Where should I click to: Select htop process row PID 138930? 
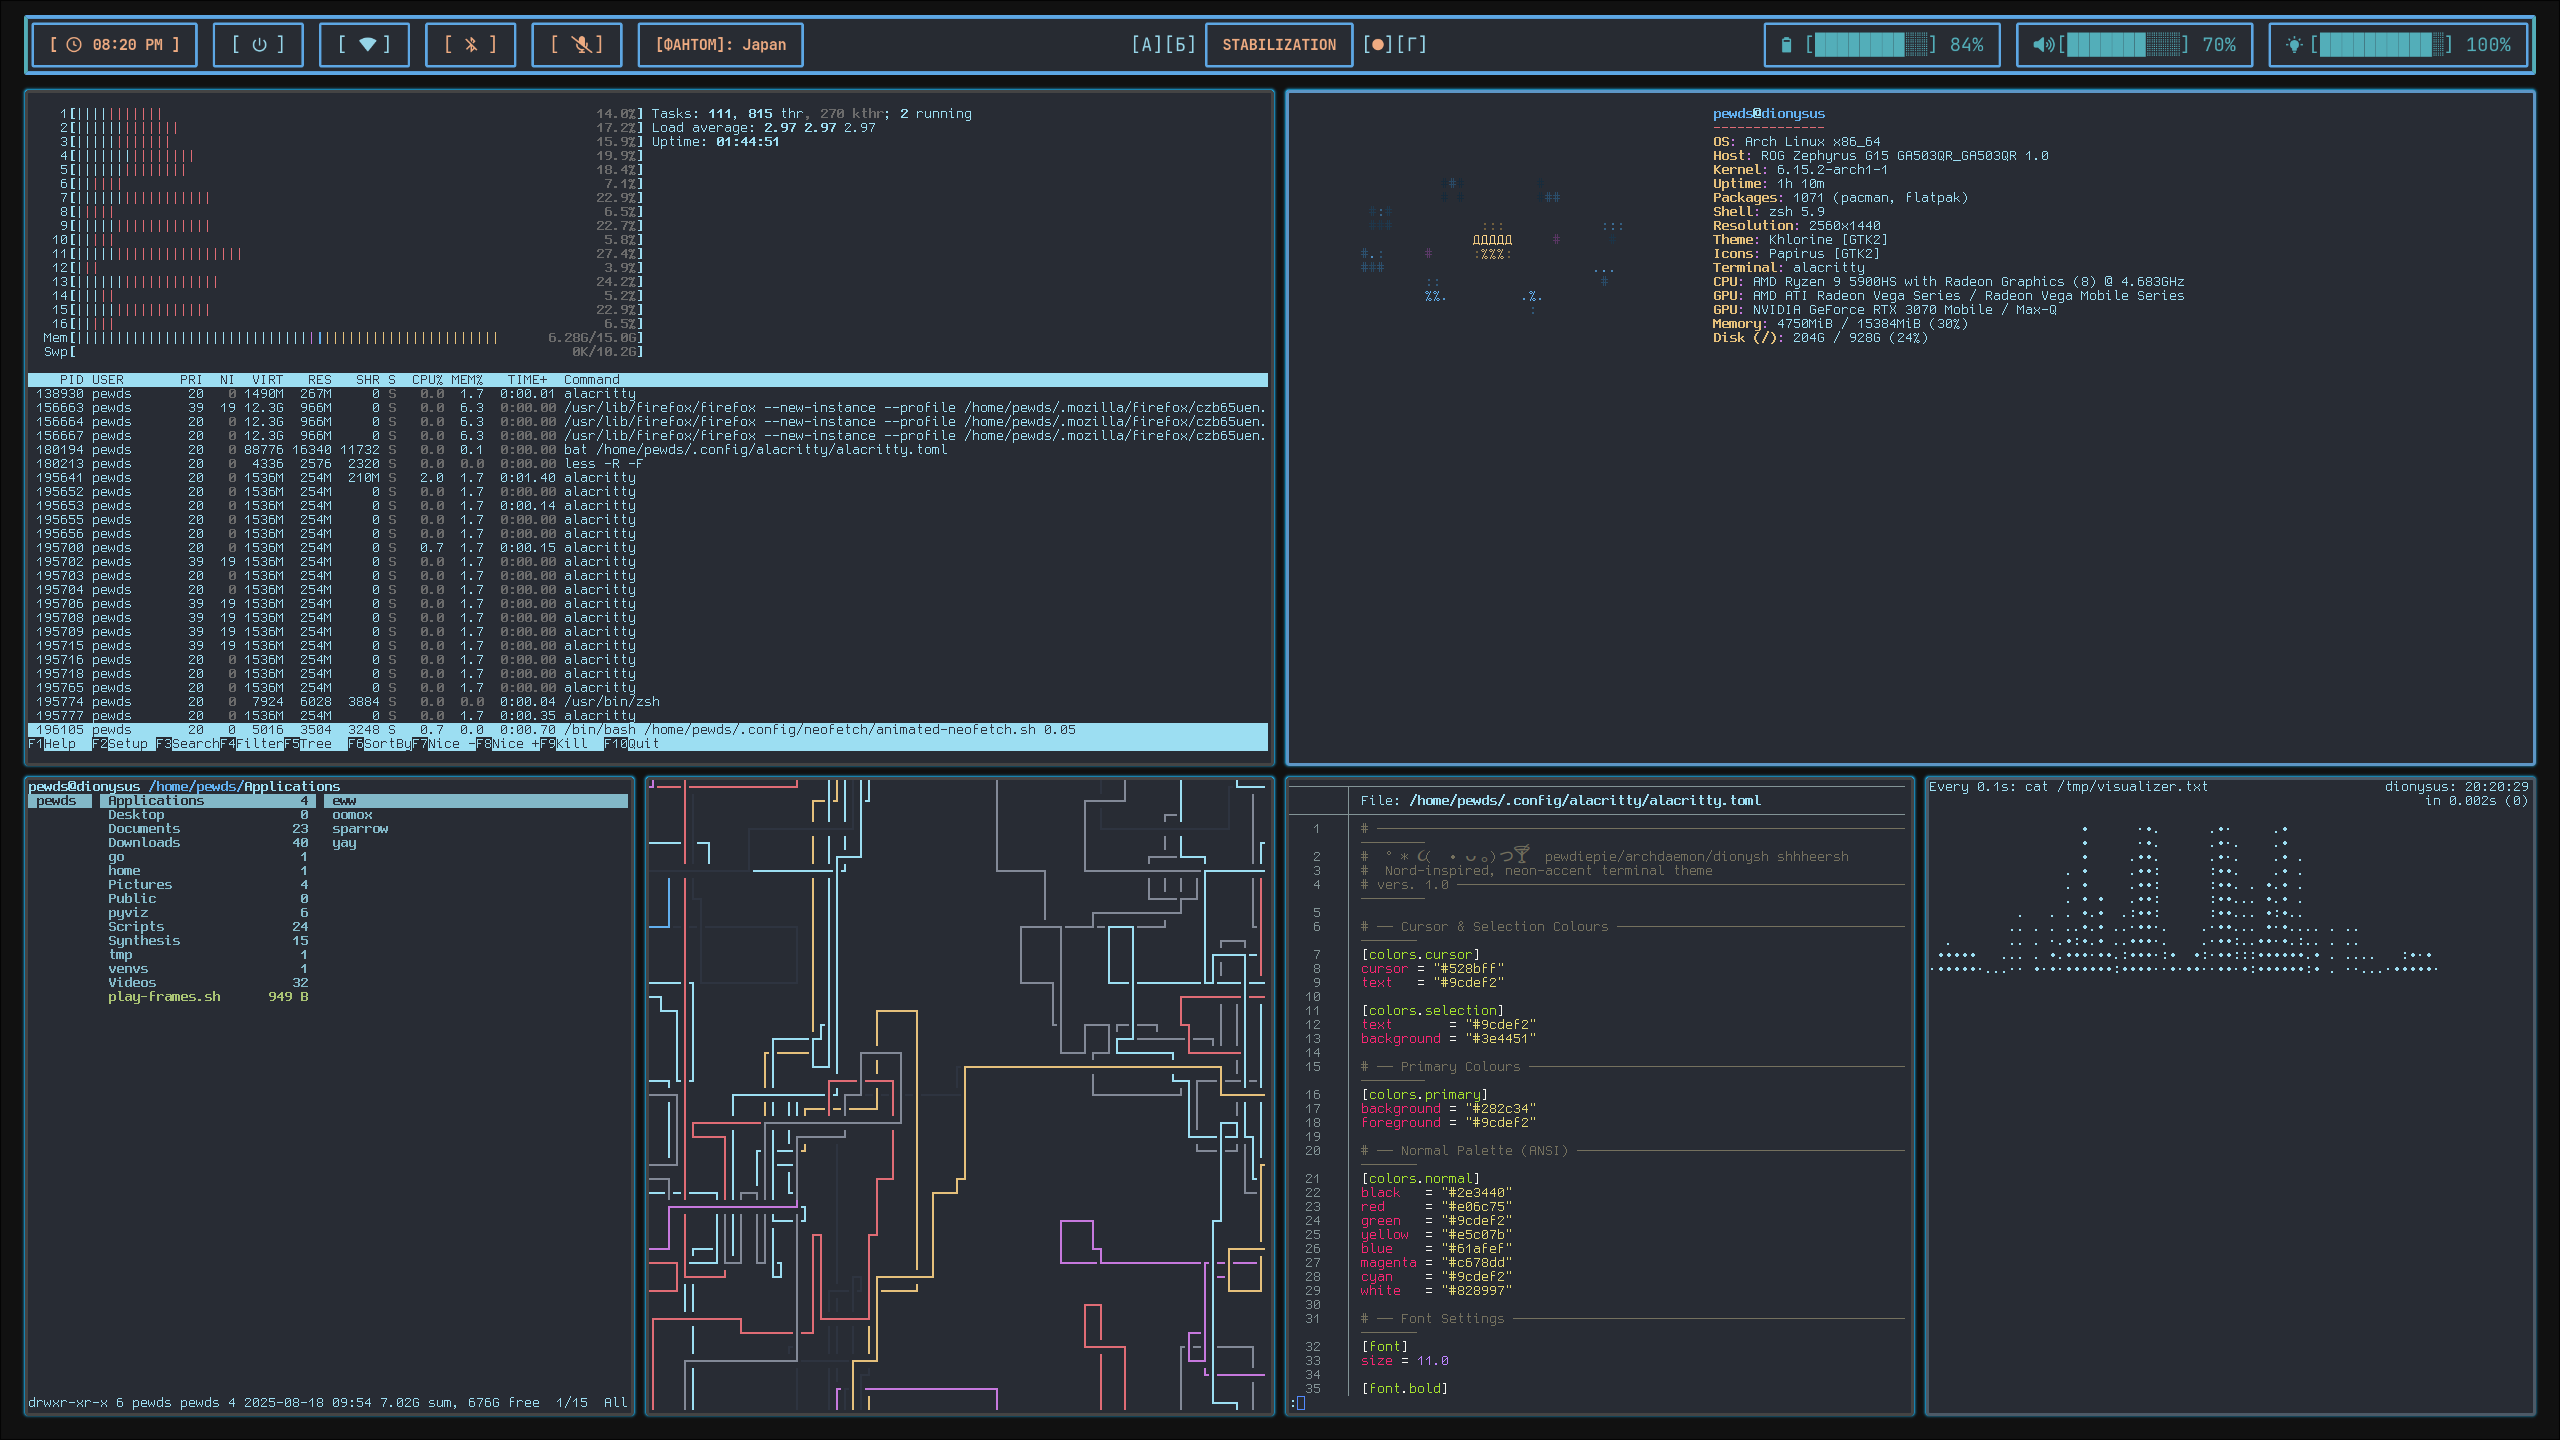(x=648, y=394)
